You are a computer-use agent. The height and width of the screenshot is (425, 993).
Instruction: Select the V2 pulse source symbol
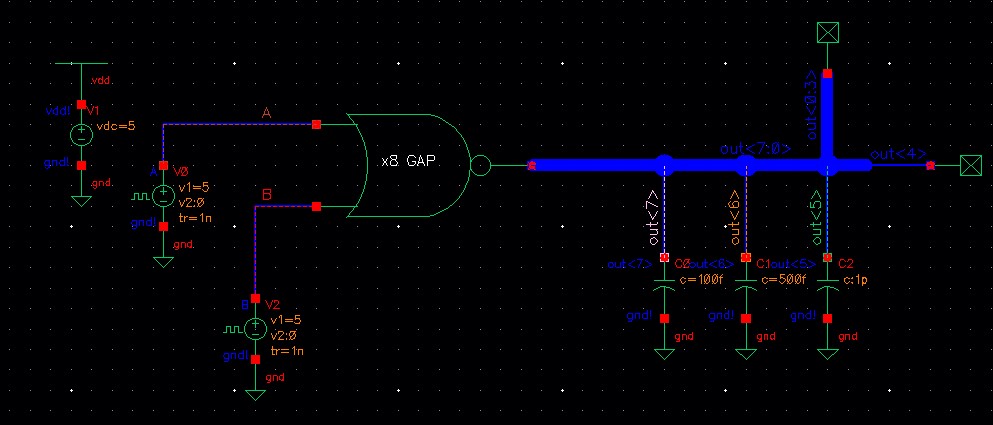pyautogui.click(x=255, y=329)
